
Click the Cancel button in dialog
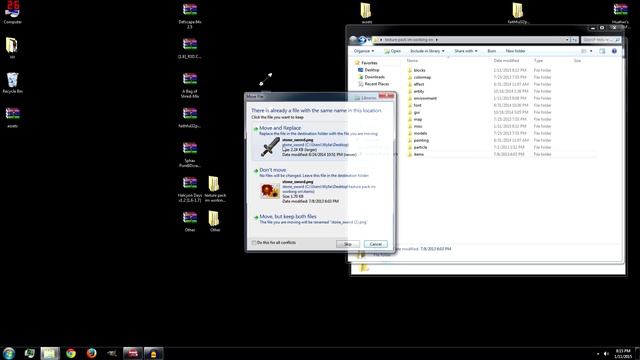(x=376, y=244)
